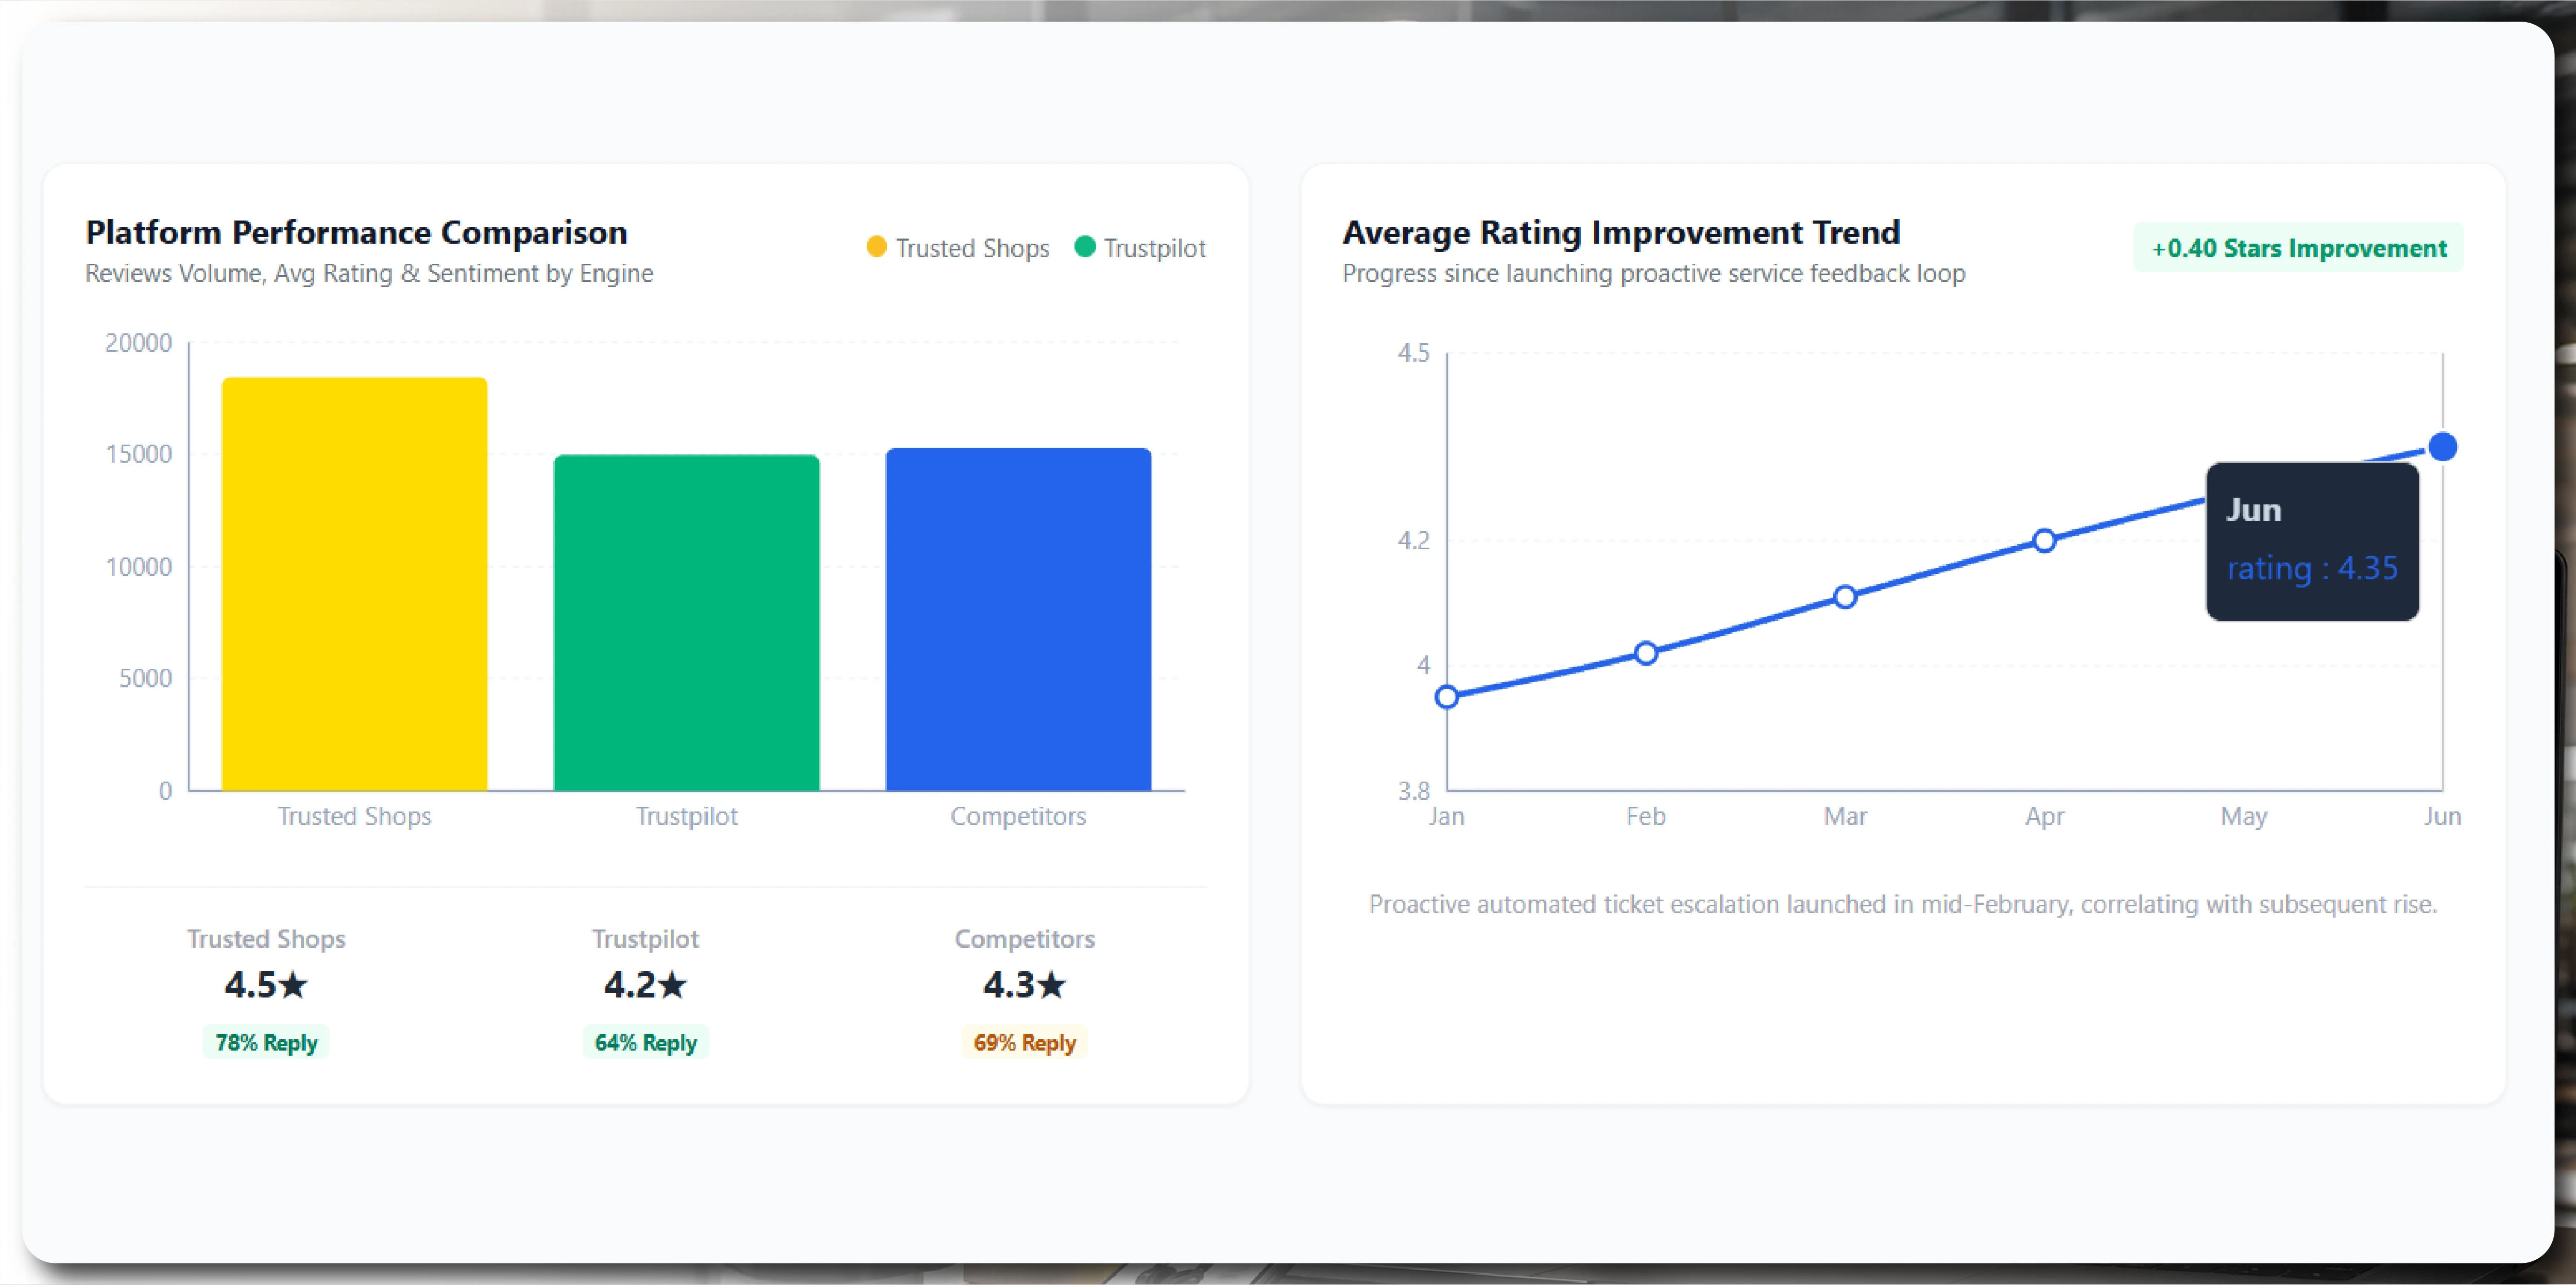Click the yellow Trusted Shops legend dot
The image size is (2576, 1285).
876,247
